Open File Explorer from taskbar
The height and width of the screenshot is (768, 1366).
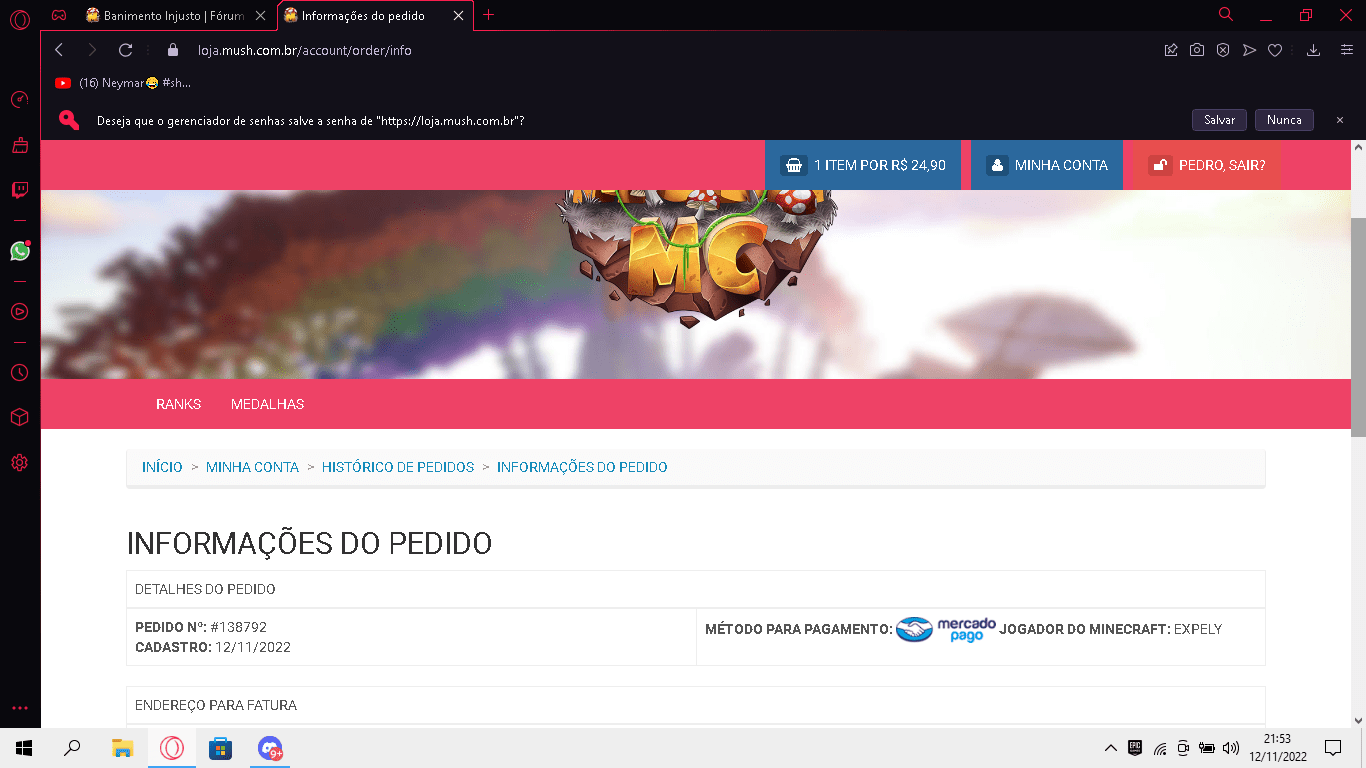click(x=123, y=748)
